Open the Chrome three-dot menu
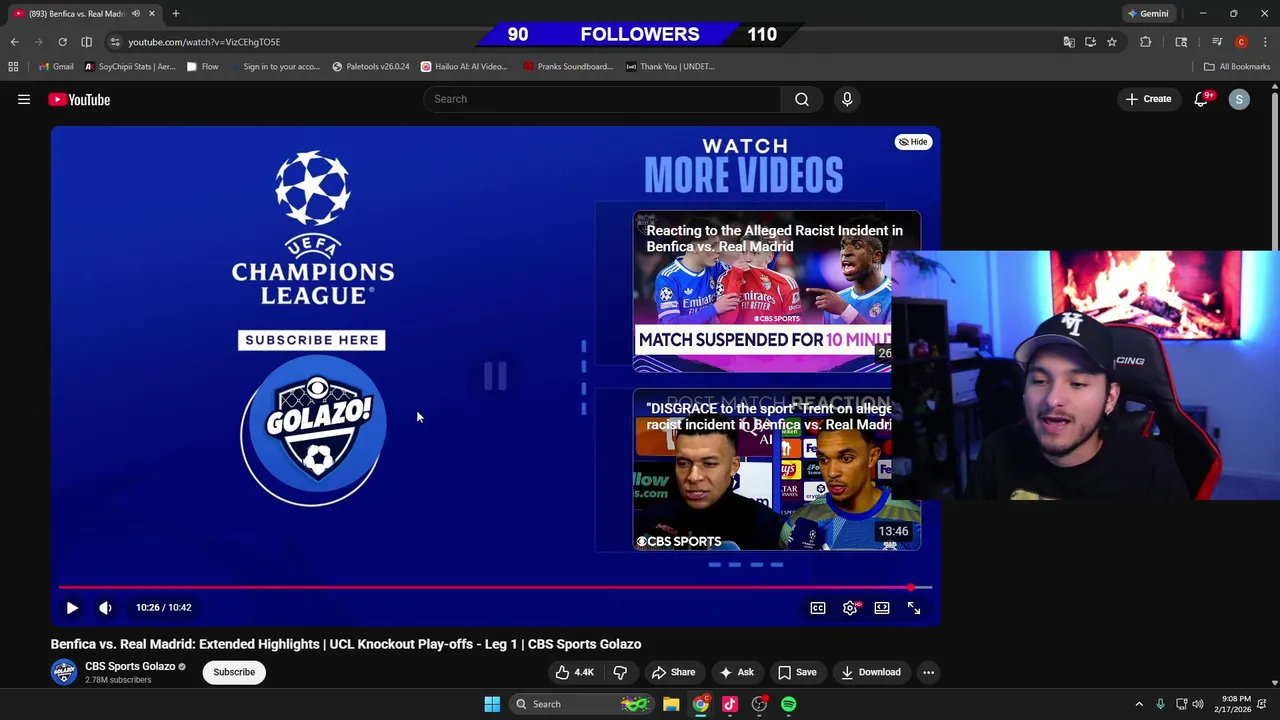This screenshot has width=1280, height=720. pyautogui.click(x=1265, y=42)
